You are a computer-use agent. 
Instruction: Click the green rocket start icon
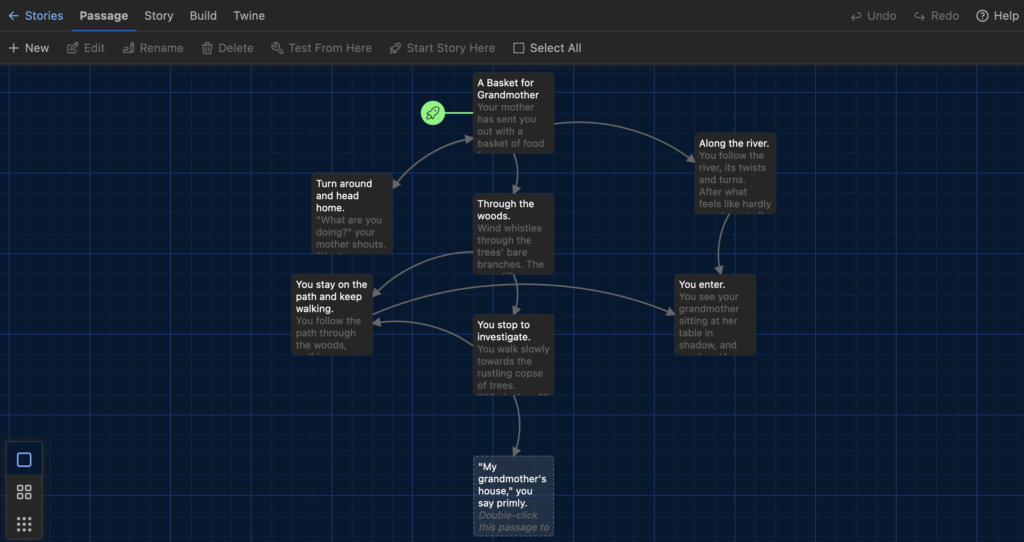pyautogui.click(x=432, y=113)
